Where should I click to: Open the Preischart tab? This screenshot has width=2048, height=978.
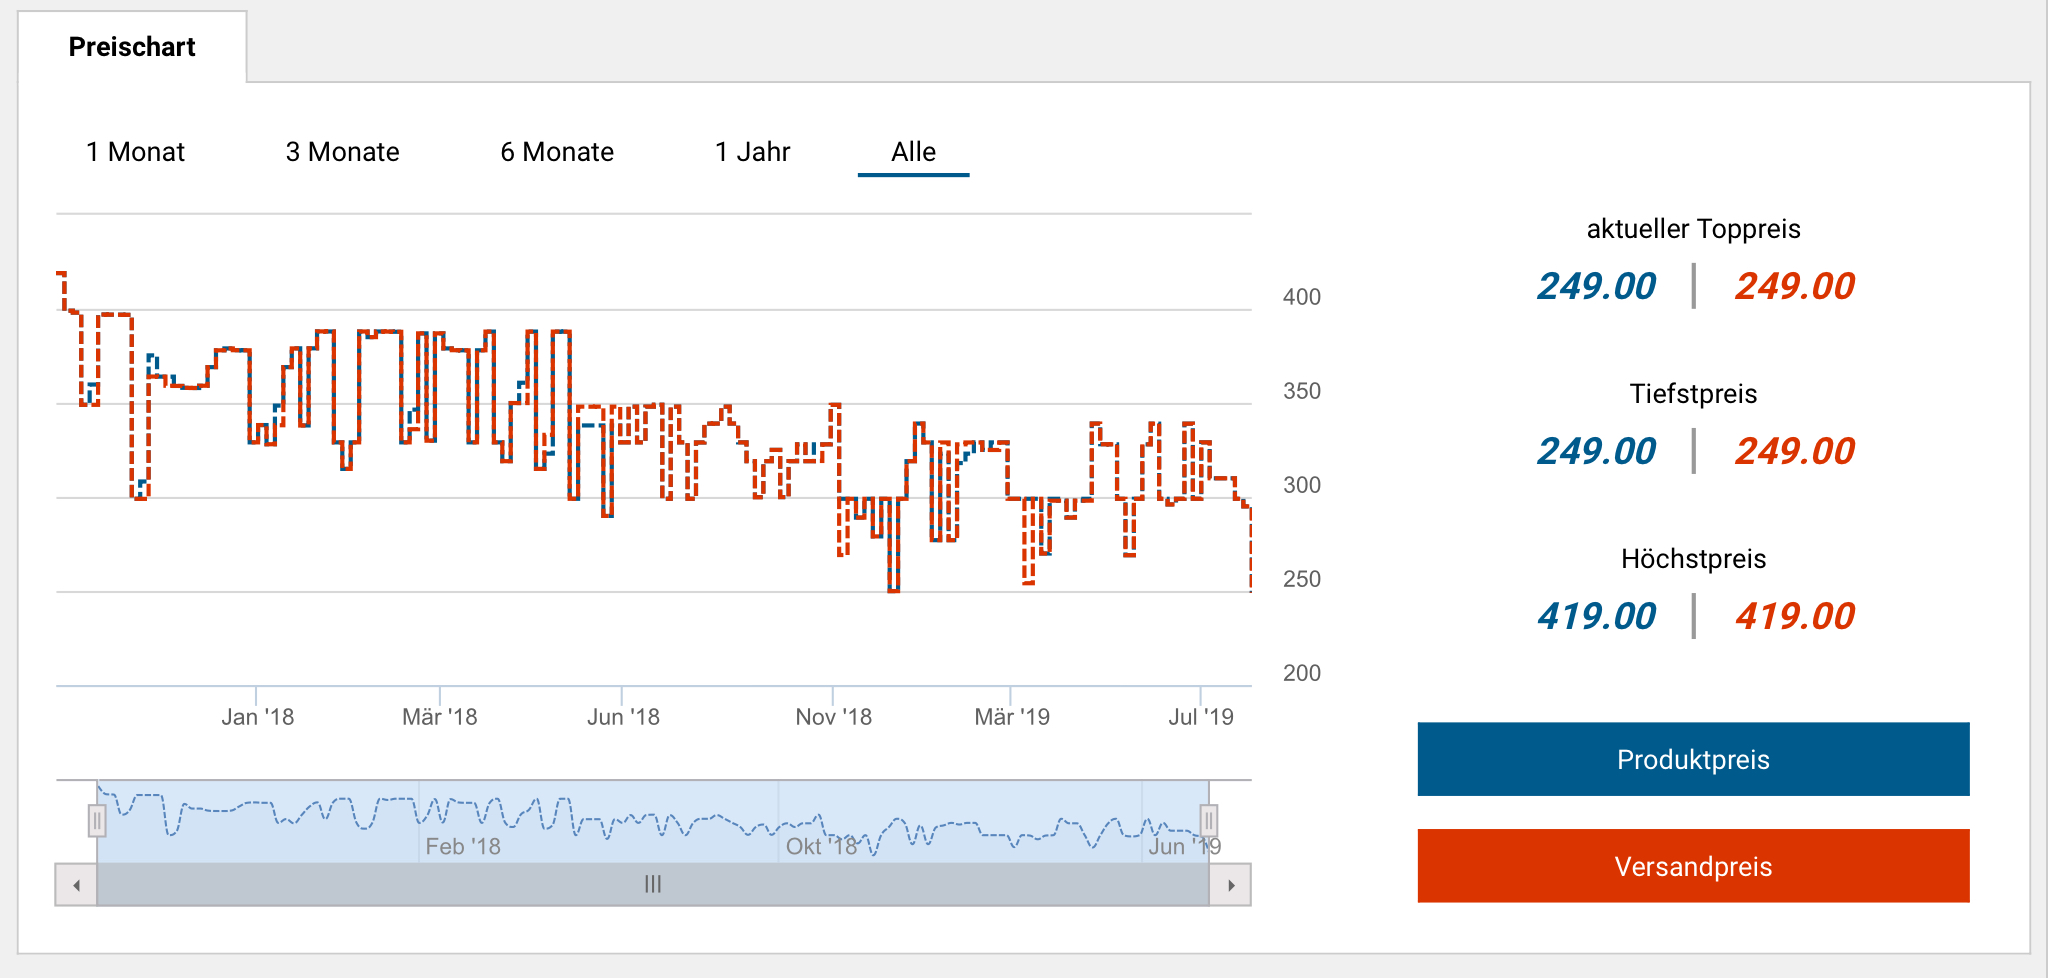(x=132, y=47)
